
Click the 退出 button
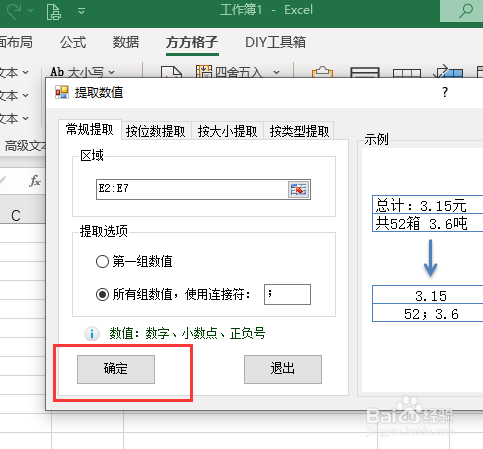[283, 369]
